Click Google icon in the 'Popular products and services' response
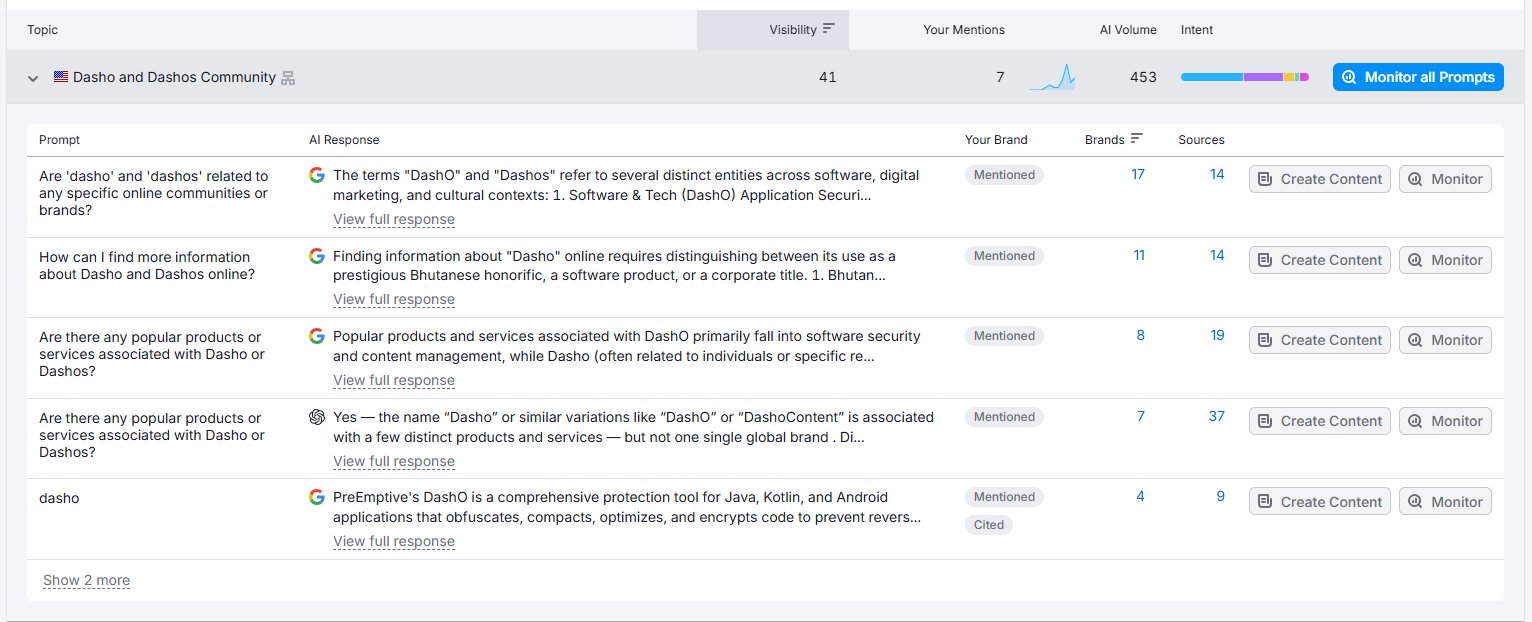This screenshot has width=1532, height=622. tap(317, 336)
